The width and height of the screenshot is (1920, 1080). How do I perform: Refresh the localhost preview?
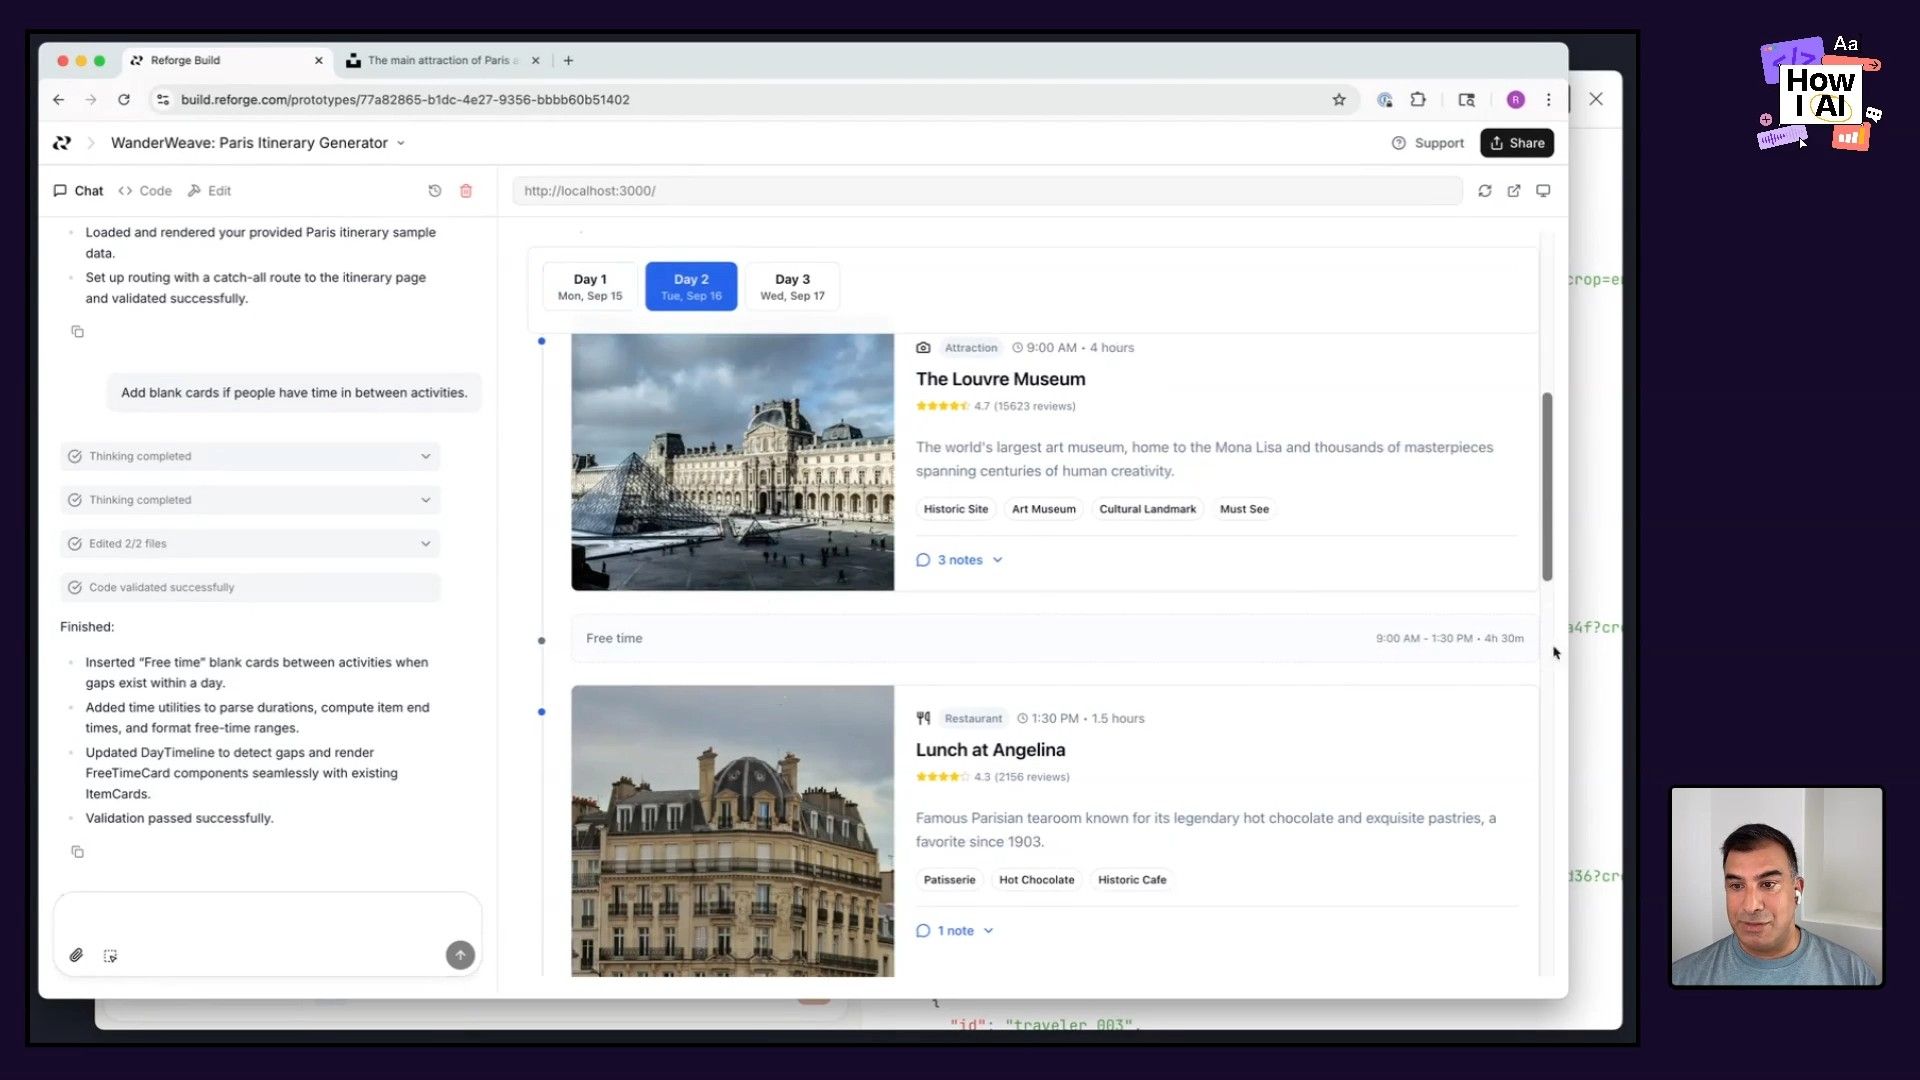1484,191
